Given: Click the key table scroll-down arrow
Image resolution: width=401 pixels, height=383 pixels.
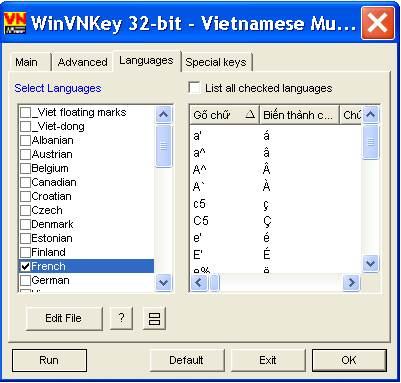Looking at the screenshot, I should point(371,264).
